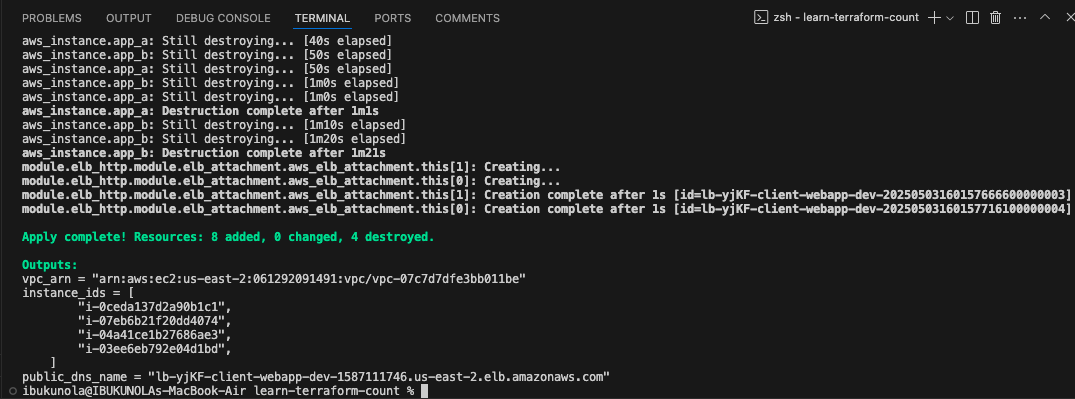Click the zsh terminal shell icon

tap(760, 18)
